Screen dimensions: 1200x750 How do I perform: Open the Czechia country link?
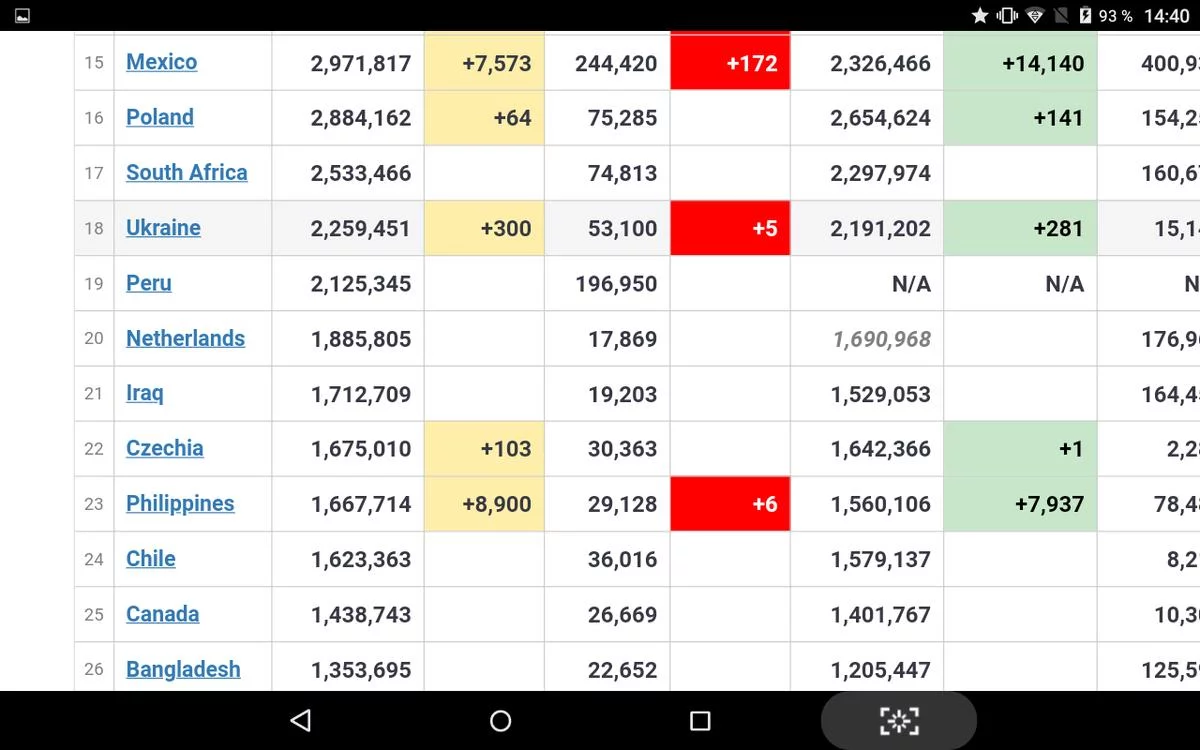165,448
